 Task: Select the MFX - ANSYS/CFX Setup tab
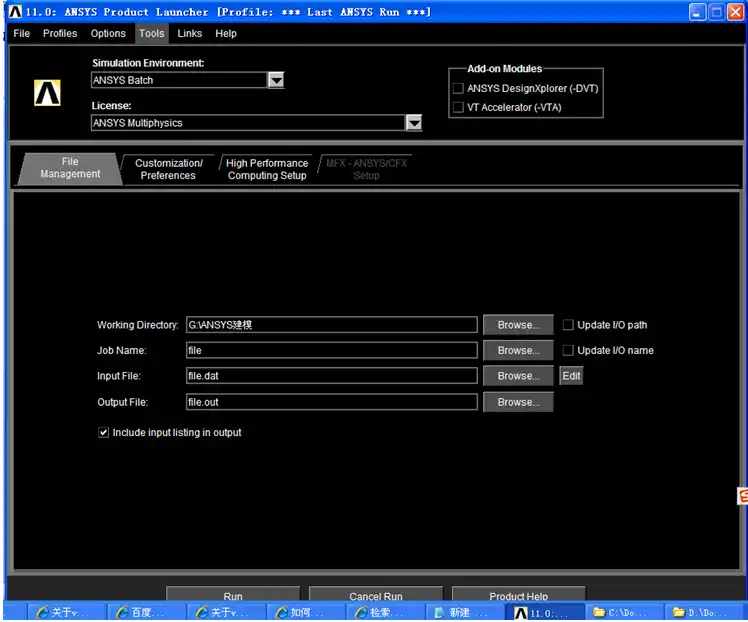(x=366, y=169)
